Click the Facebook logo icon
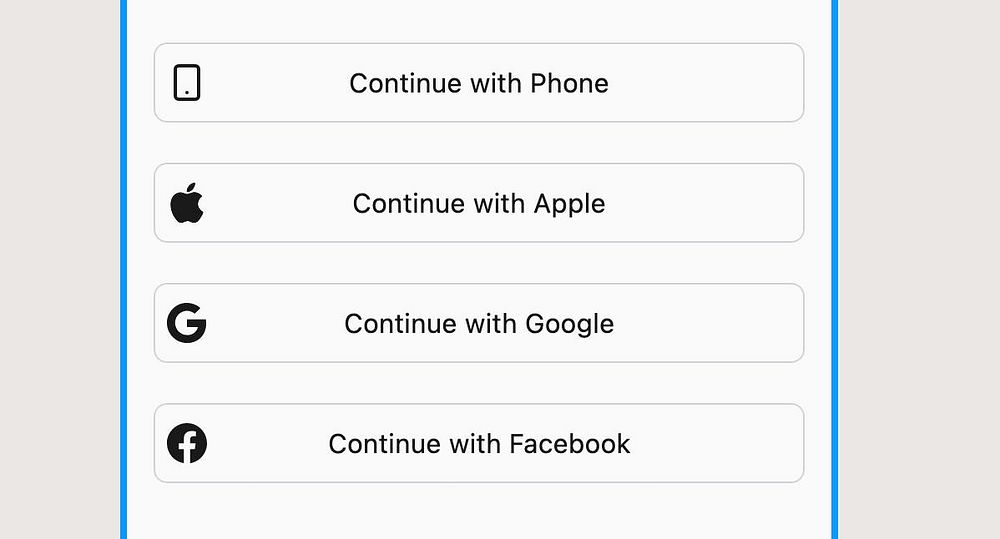Screen dimensions: 1000x539 (187, 443)
